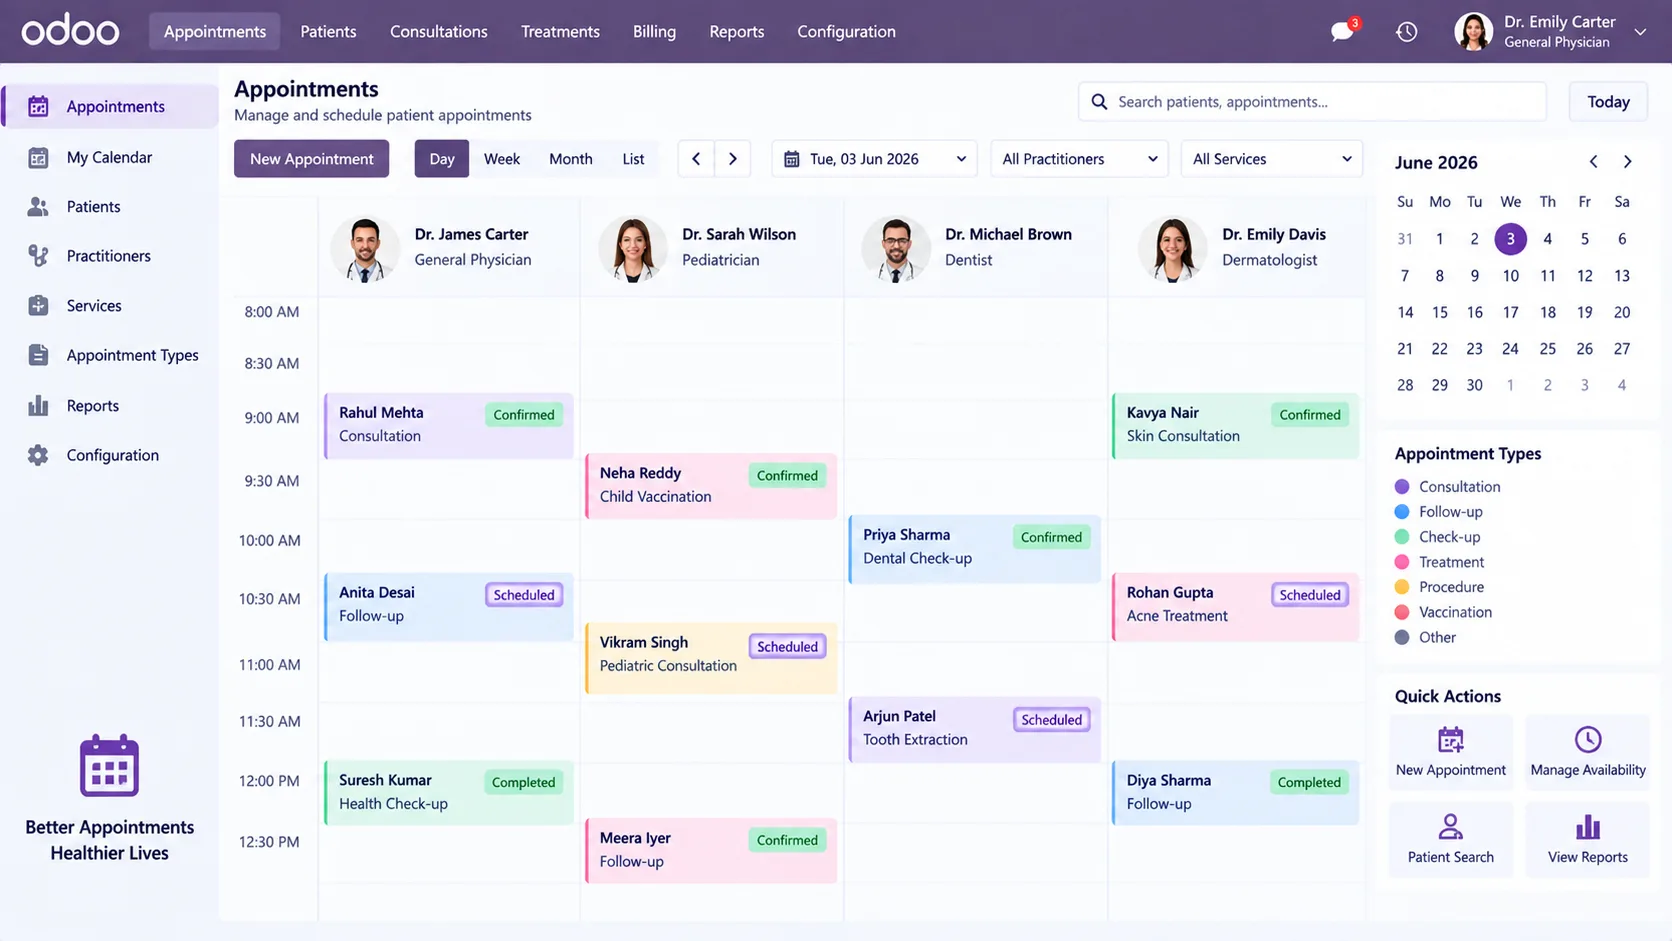Expand the All Practitioners dropdown
Image resolution: width=1672 pixels, height=941 pixels.
tap(1079, 159)
